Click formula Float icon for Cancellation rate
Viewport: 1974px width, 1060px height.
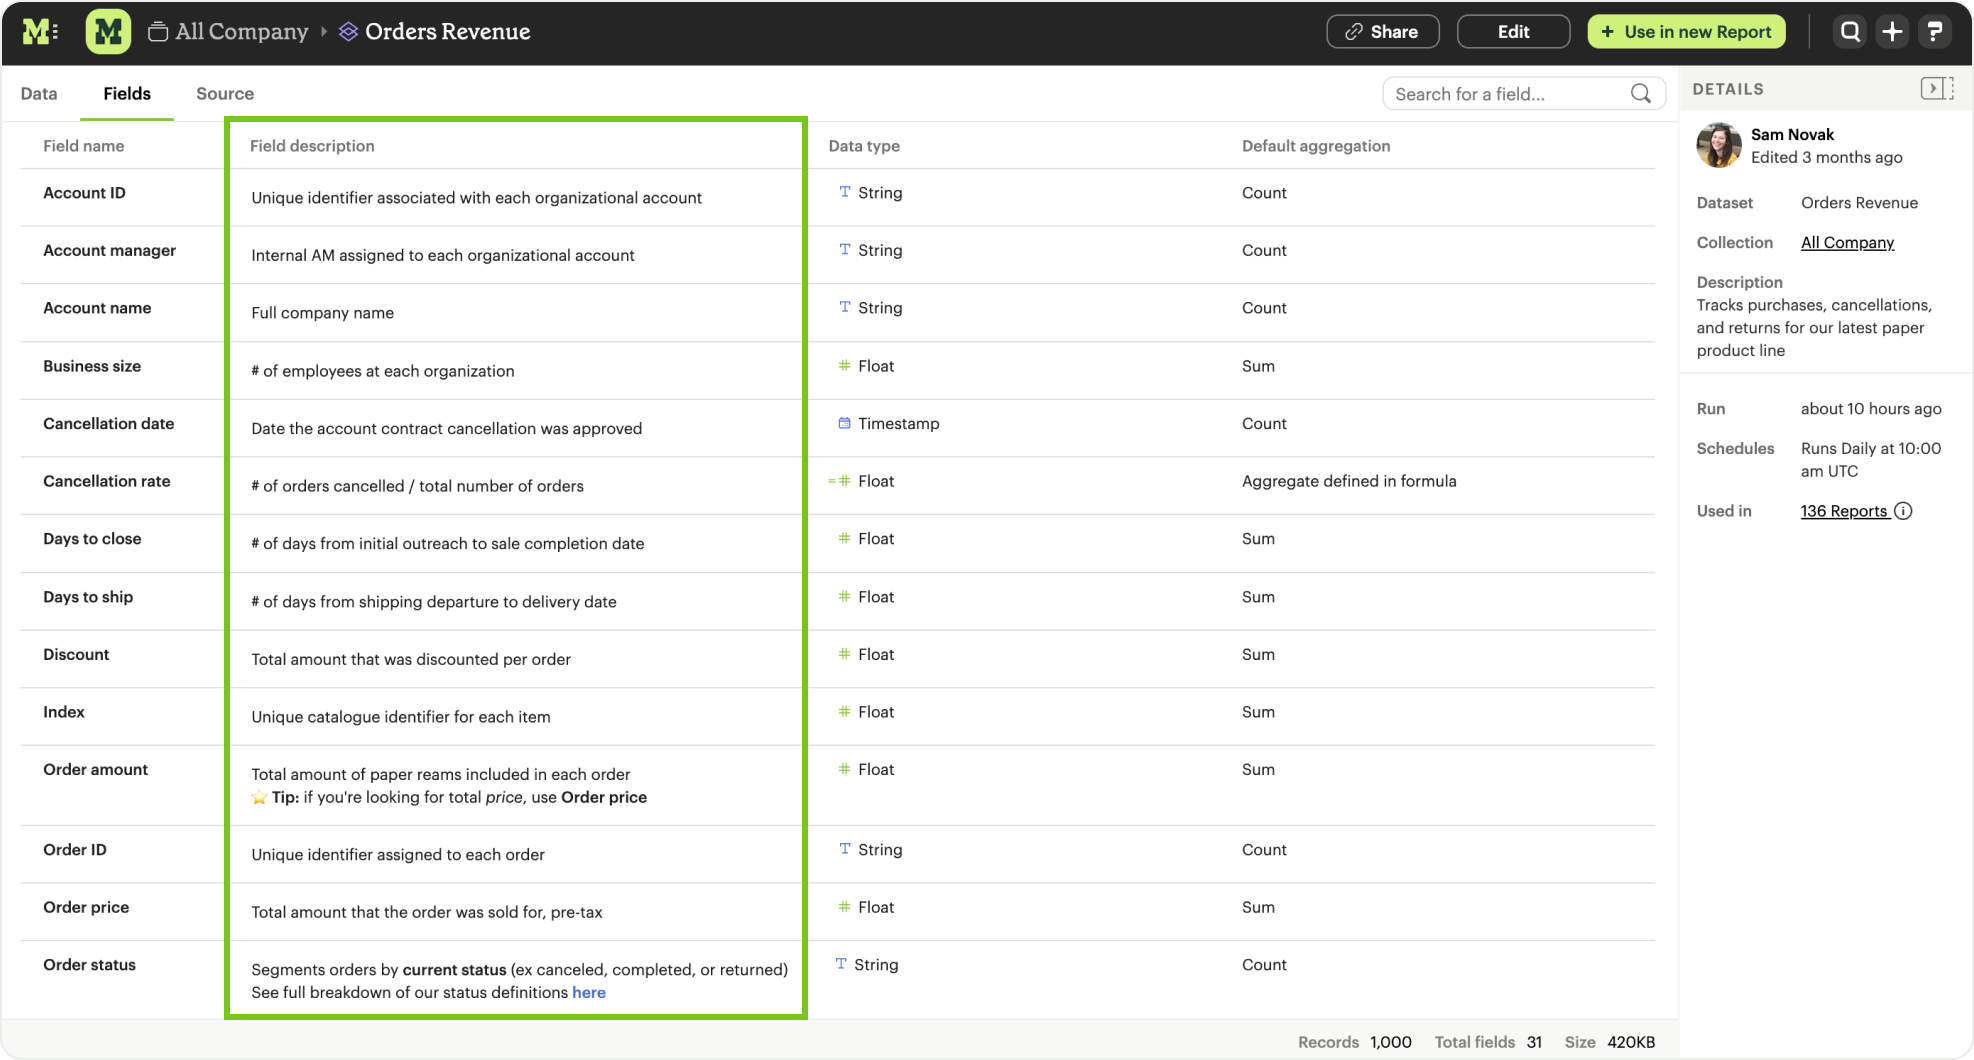click(x=840, y=481)
